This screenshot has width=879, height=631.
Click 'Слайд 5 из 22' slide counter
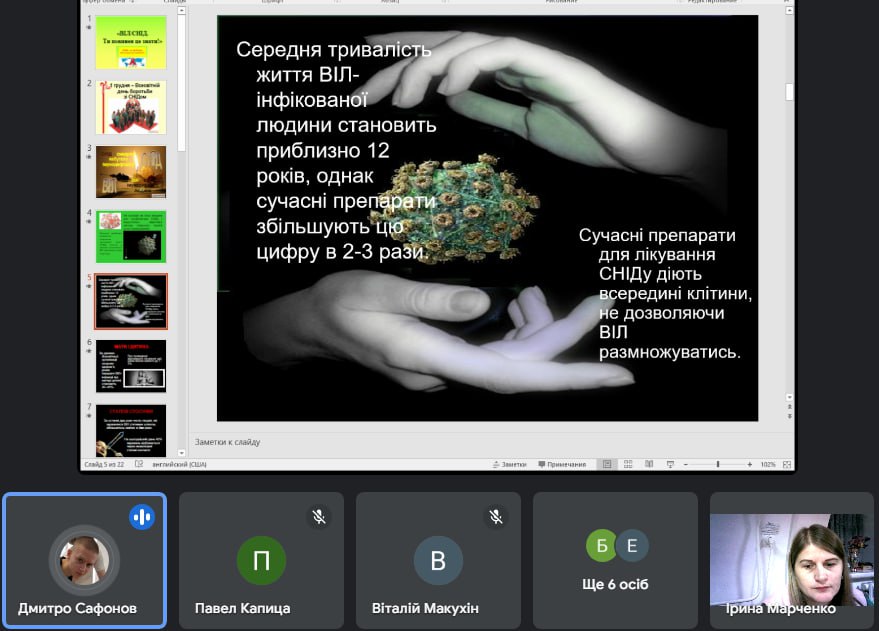(104, 465)
